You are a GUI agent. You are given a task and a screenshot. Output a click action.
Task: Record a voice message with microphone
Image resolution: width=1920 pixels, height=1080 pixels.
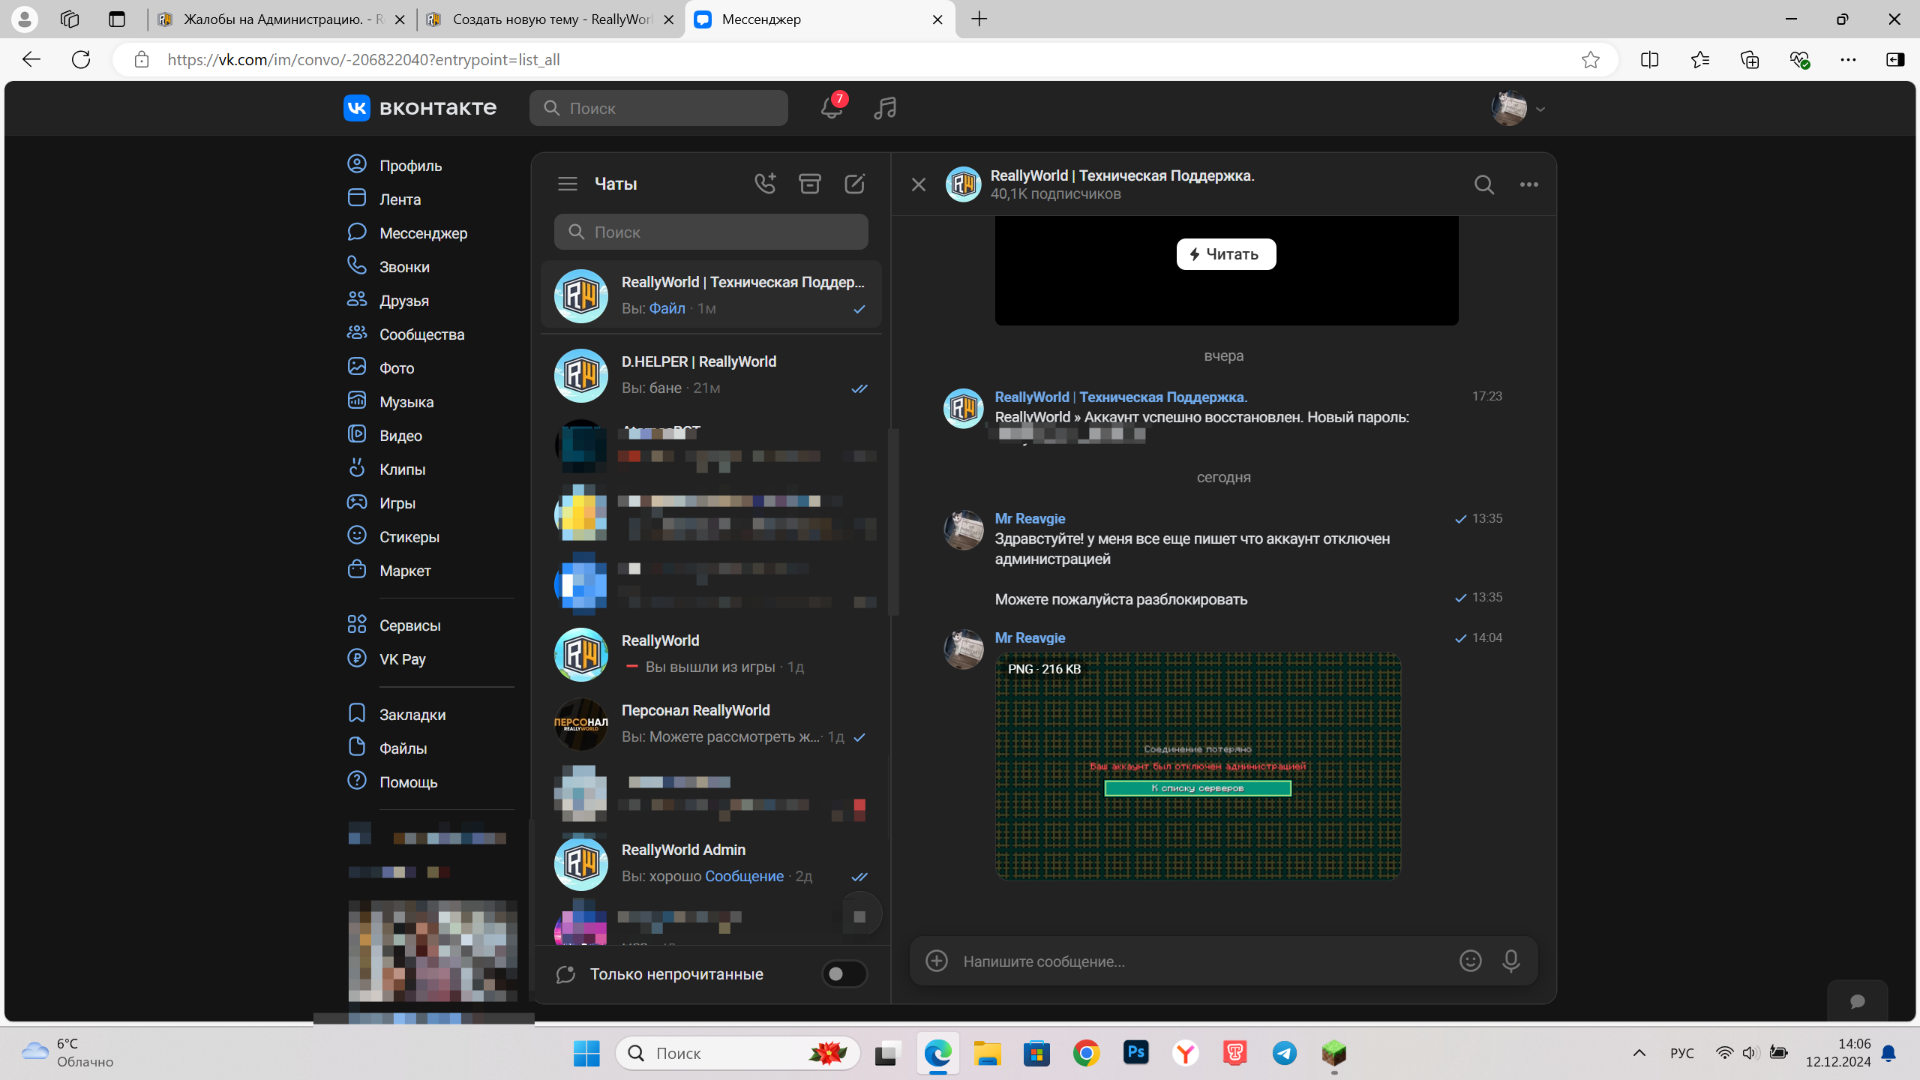click(x=1511, y=961)
